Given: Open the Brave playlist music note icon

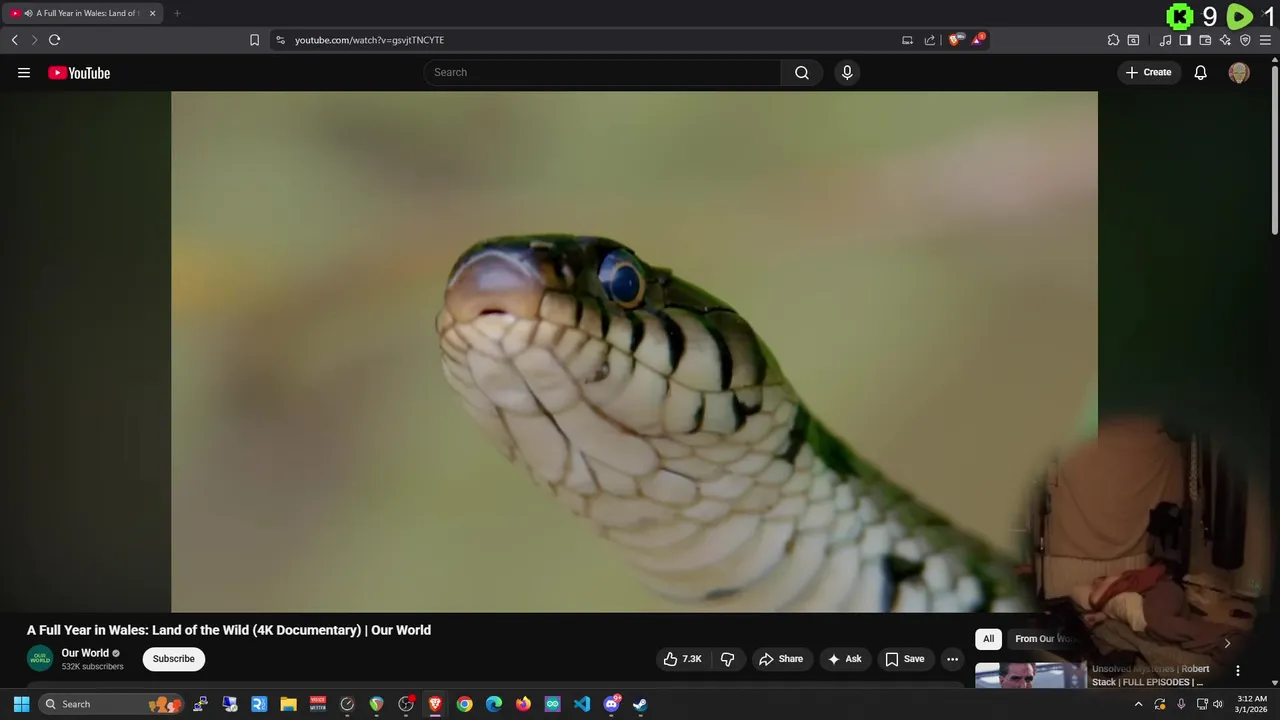Looking at the screenshot, I should [1165, 40].
